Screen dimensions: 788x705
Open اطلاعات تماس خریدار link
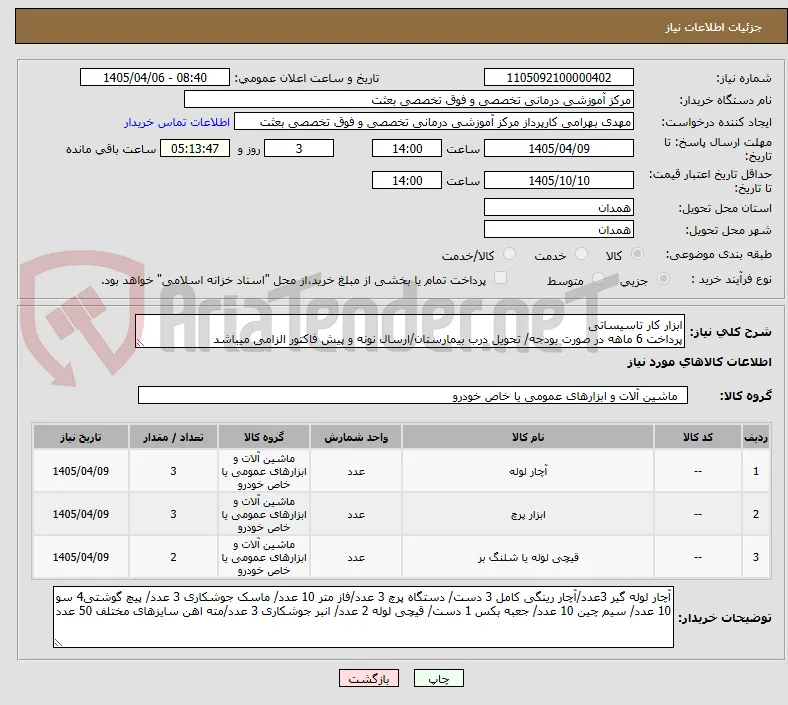177,122
